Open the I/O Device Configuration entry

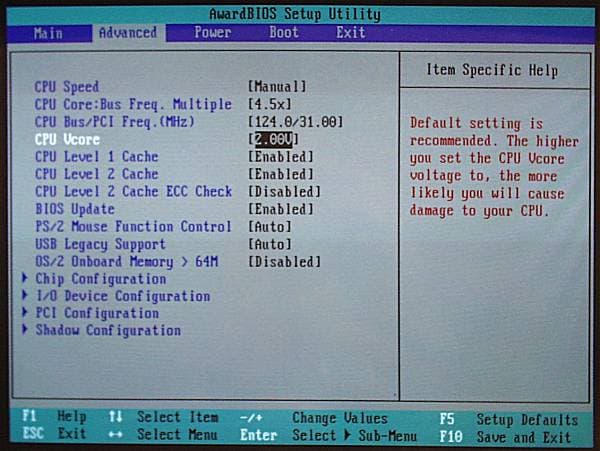point(122,296)
